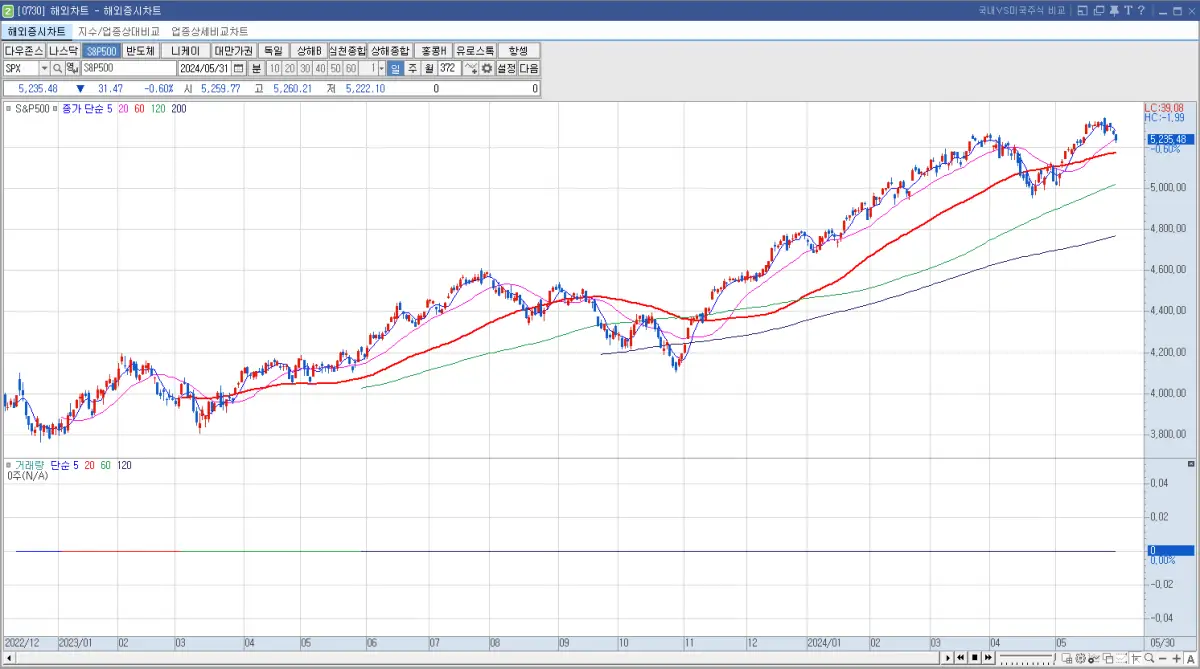1200x669 pixels.
Task: Expand the SPX symbol code dropdown
Action: 44,68
